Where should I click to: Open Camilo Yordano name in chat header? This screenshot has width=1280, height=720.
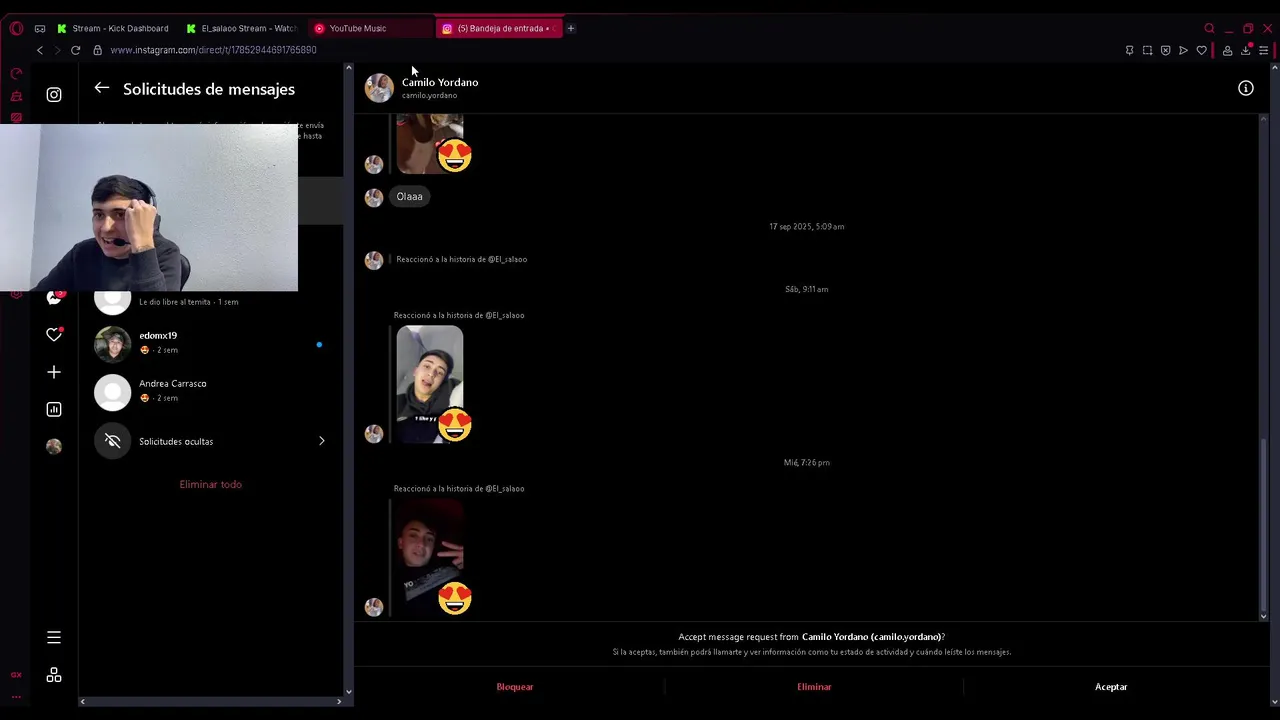coord(440,82)
